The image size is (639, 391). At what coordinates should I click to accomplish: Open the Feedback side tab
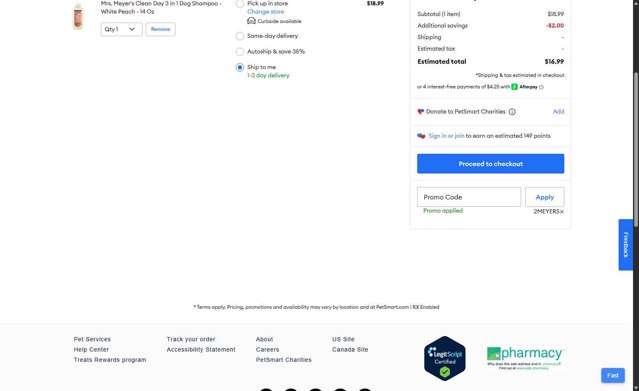point(626,245)
